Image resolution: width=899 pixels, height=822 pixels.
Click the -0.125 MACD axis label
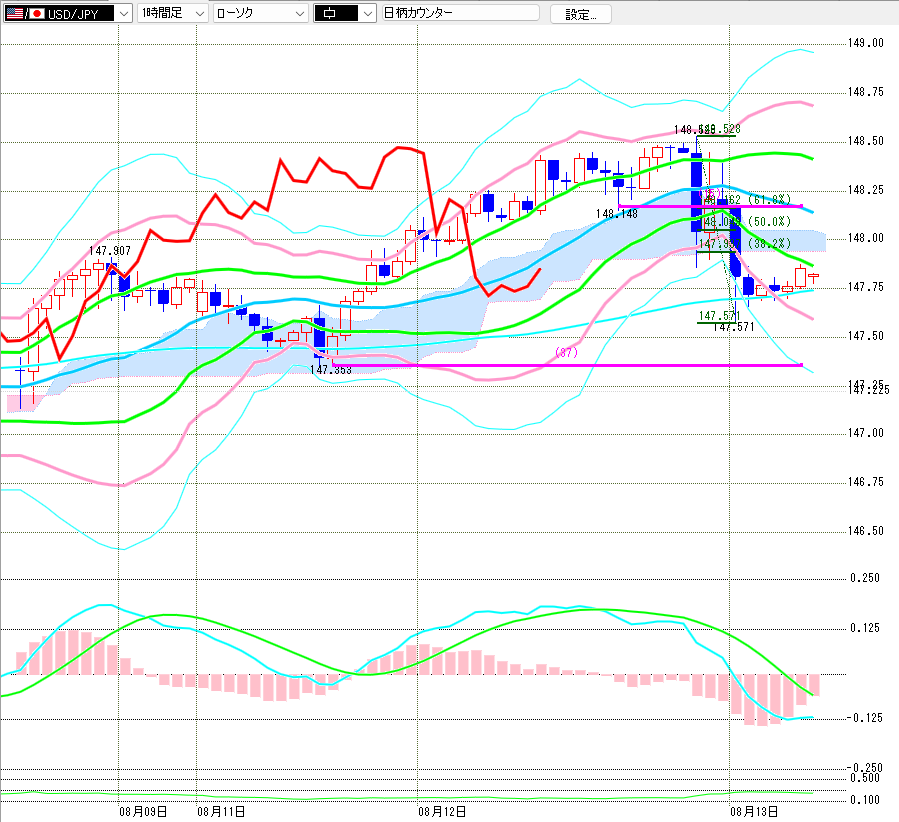(865, 718)
